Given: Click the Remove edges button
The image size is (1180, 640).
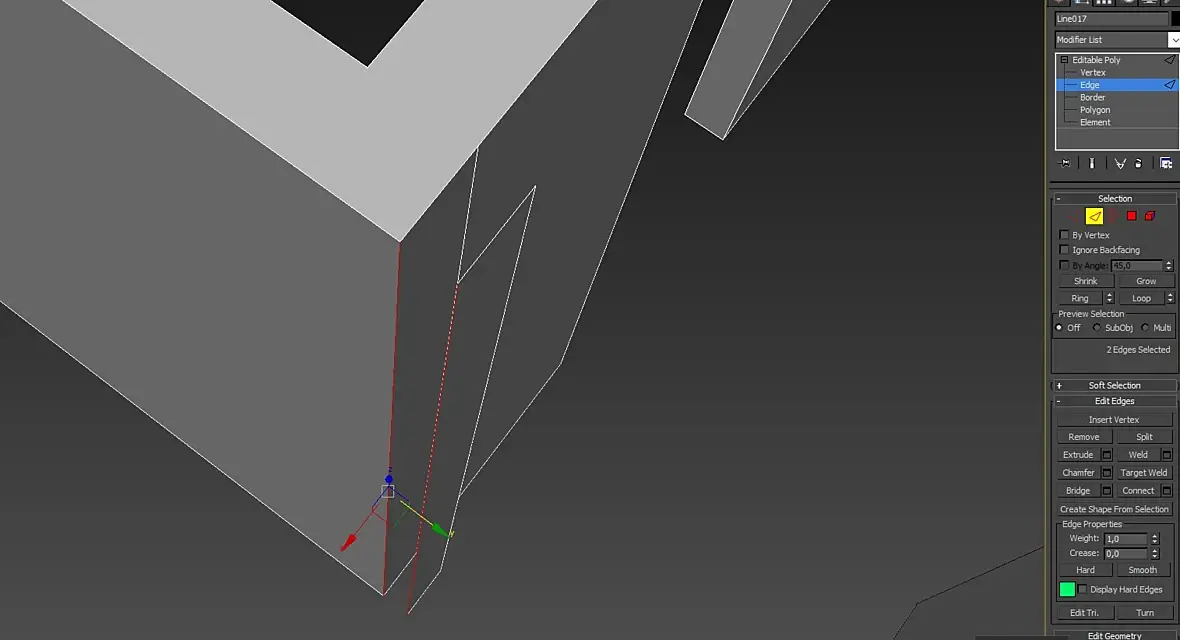Looking at the screenshot, I should tap(1084, 437).
